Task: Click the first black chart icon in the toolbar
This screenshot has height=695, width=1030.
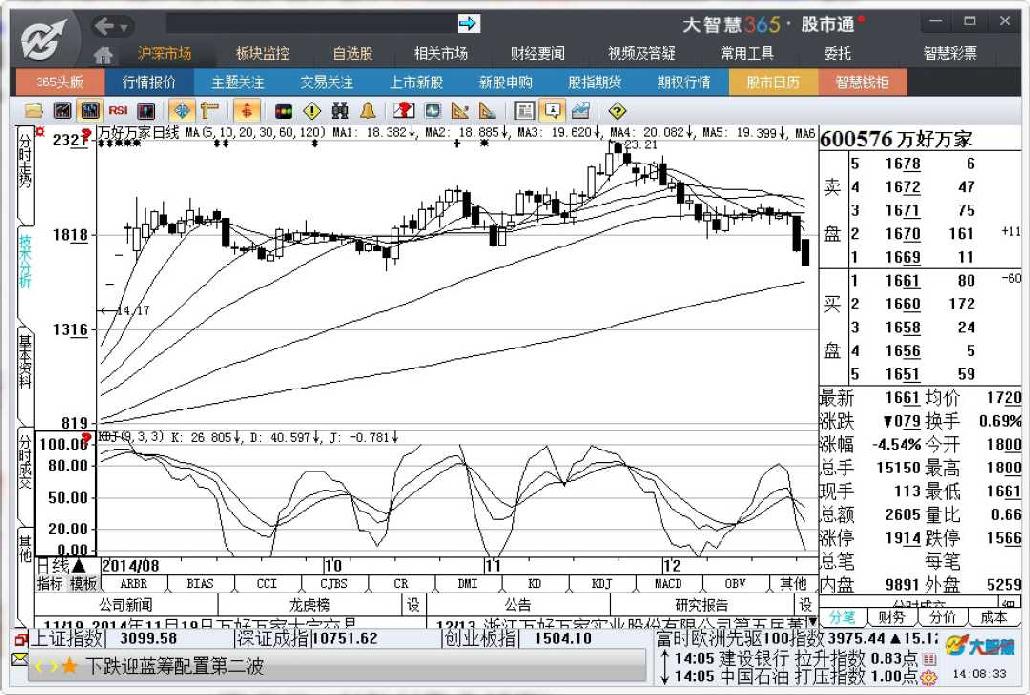Action: [x=62, y=110]
